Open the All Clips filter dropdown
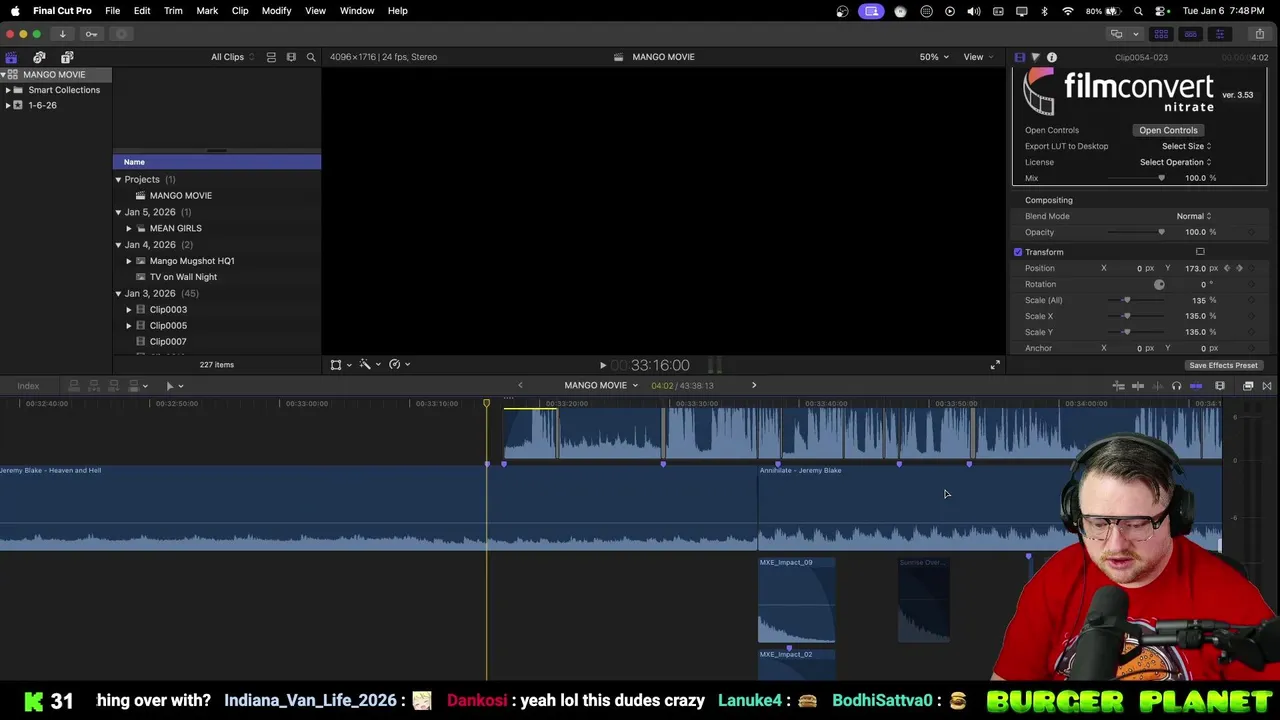 pos(232,57)
